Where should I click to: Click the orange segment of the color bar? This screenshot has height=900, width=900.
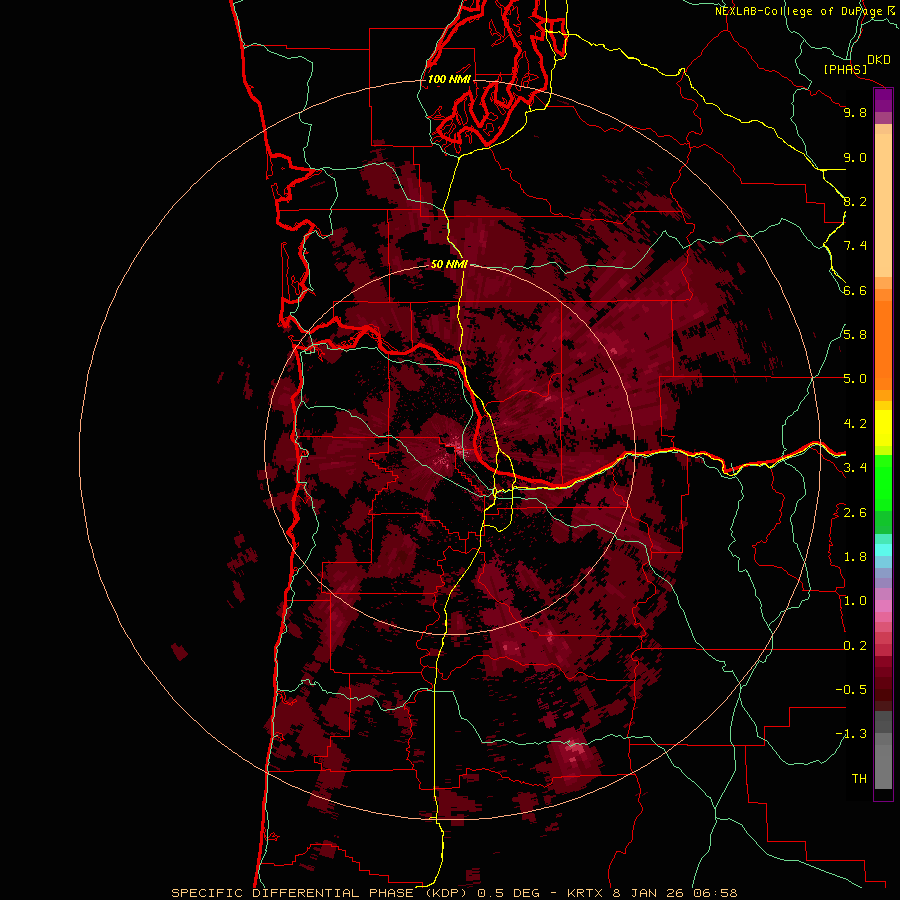883,344
